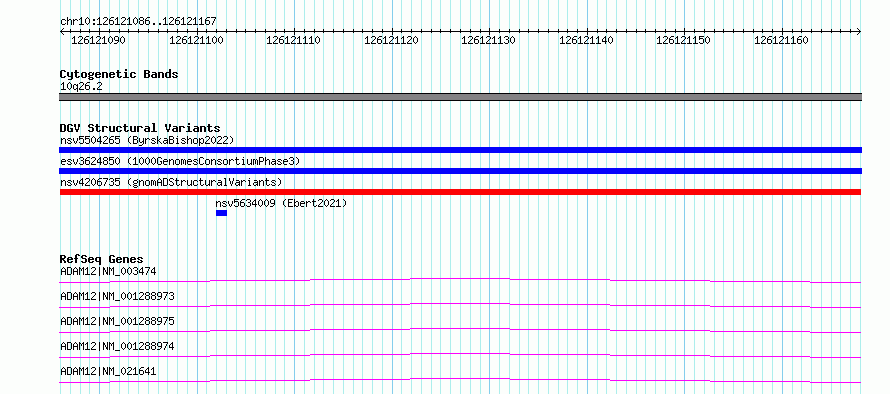Open transcript ADAM12|NM_001288973 label

coord(117,296)
